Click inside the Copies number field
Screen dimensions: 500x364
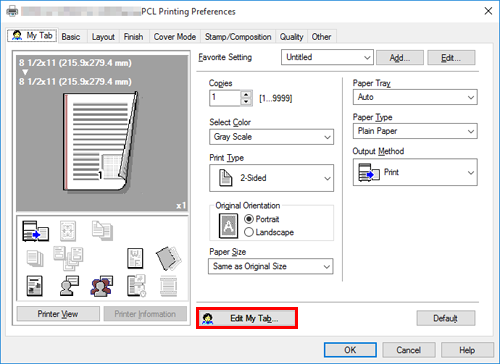[225, 98]
